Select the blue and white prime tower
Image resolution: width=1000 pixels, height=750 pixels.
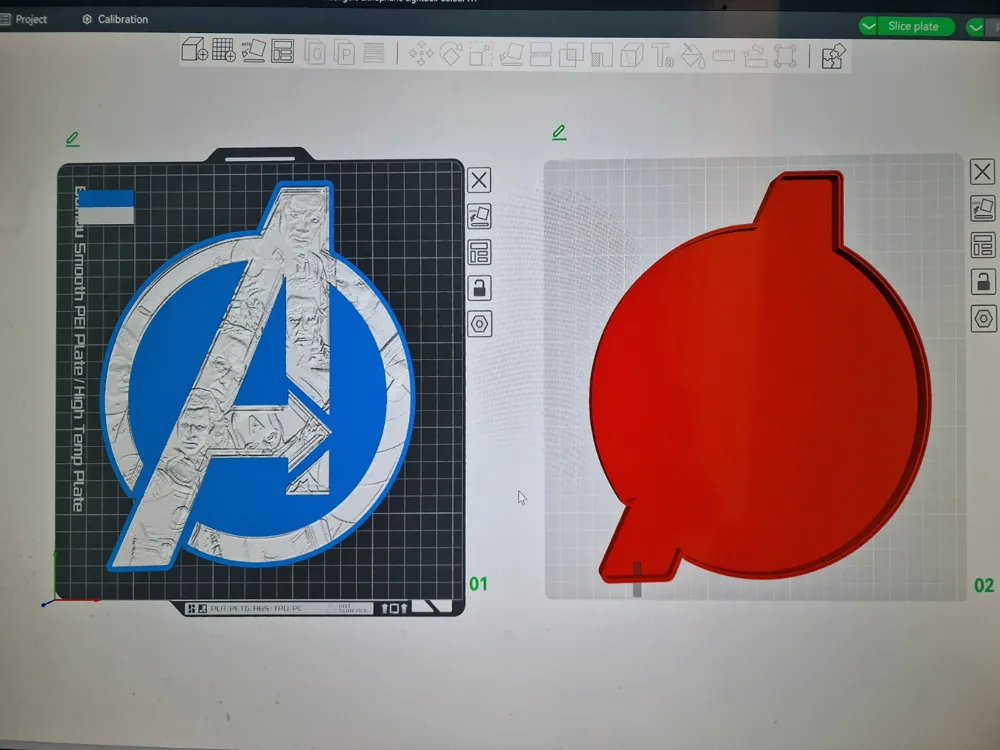click(107, 207)
